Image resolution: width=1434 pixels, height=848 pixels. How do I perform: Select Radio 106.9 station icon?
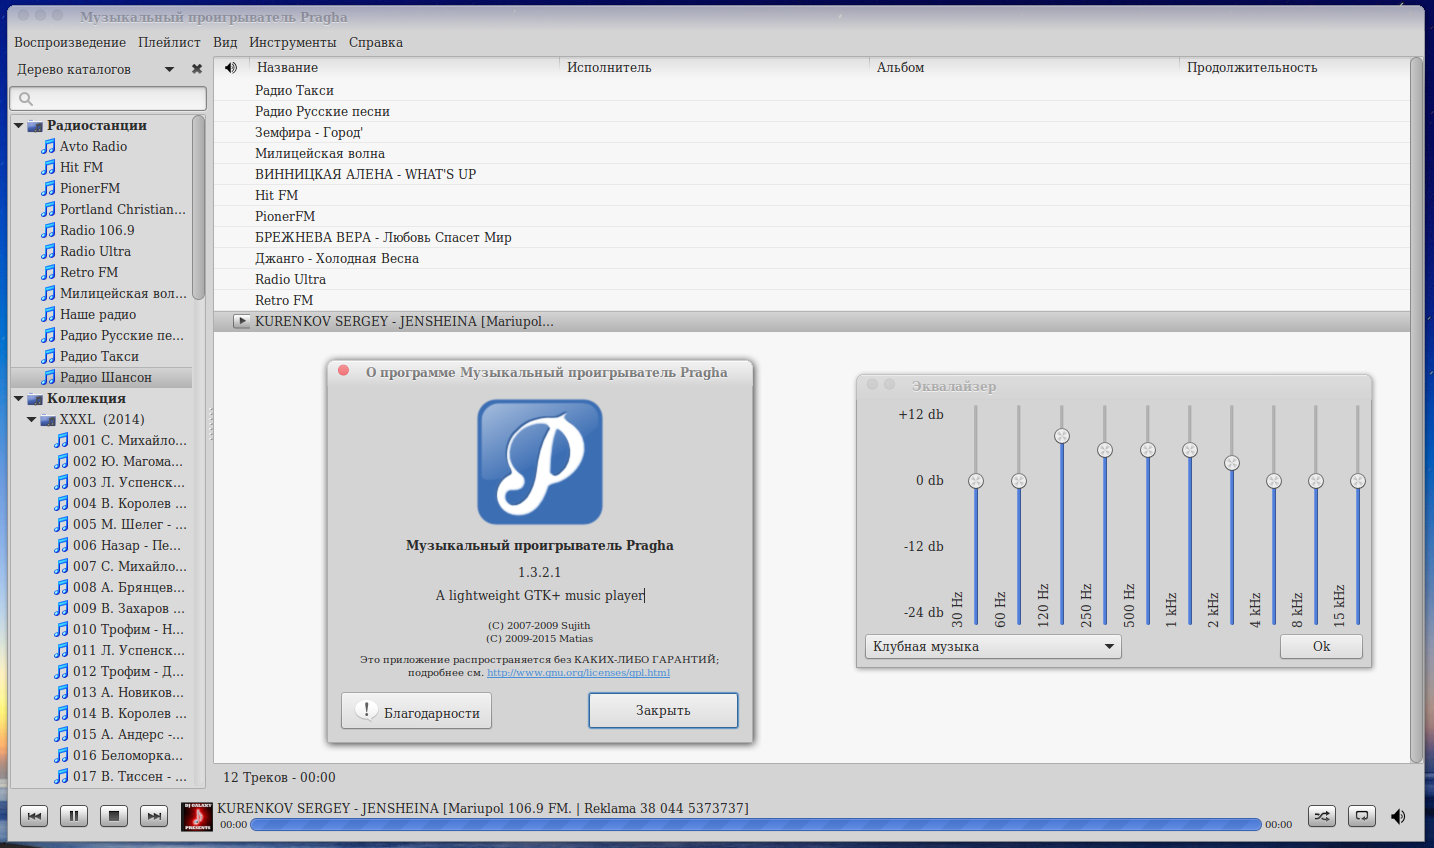[48, 230]
